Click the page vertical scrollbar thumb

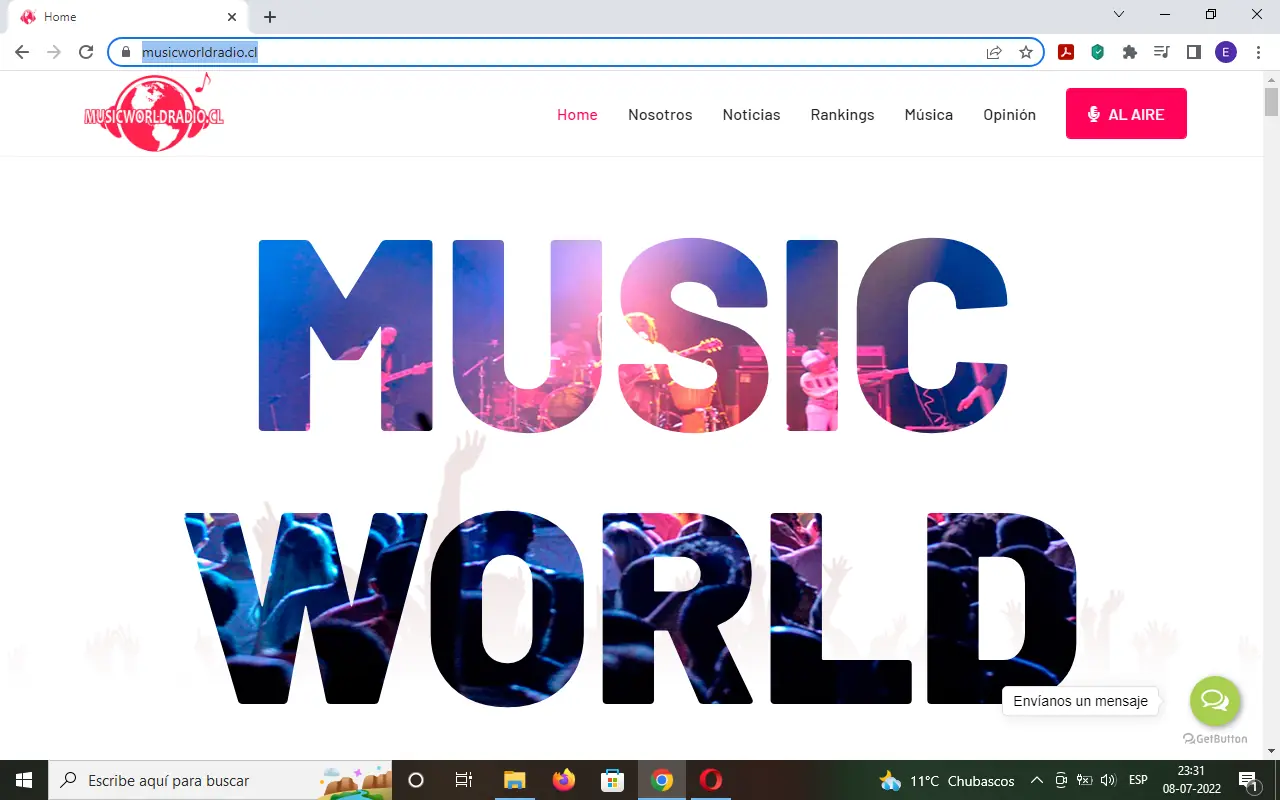click(1271, 102)
